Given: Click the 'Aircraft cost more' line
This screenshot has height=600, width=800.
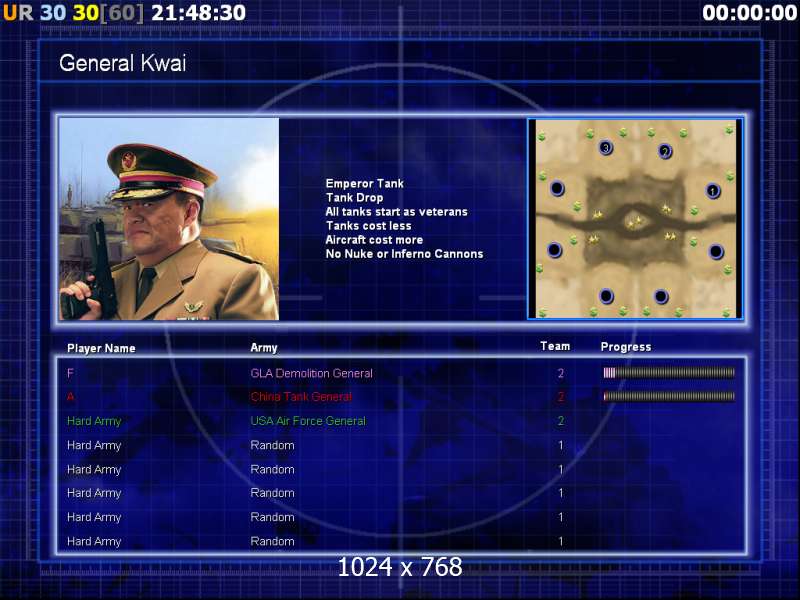Looking at the screenshot, I should (x=374, y=240).
